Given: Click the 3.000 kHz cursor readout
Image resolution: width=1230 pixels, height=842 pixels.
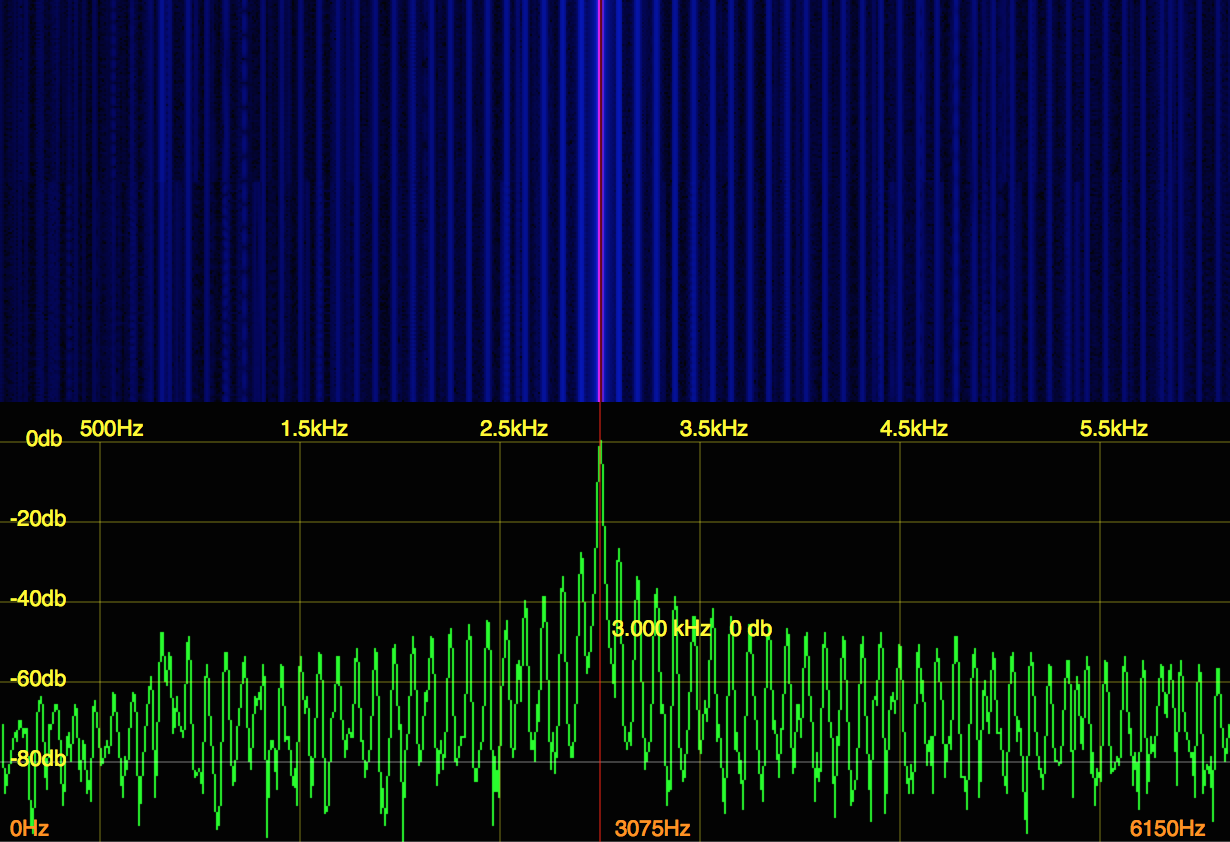Looking at the screenshot, I should 661,629.
